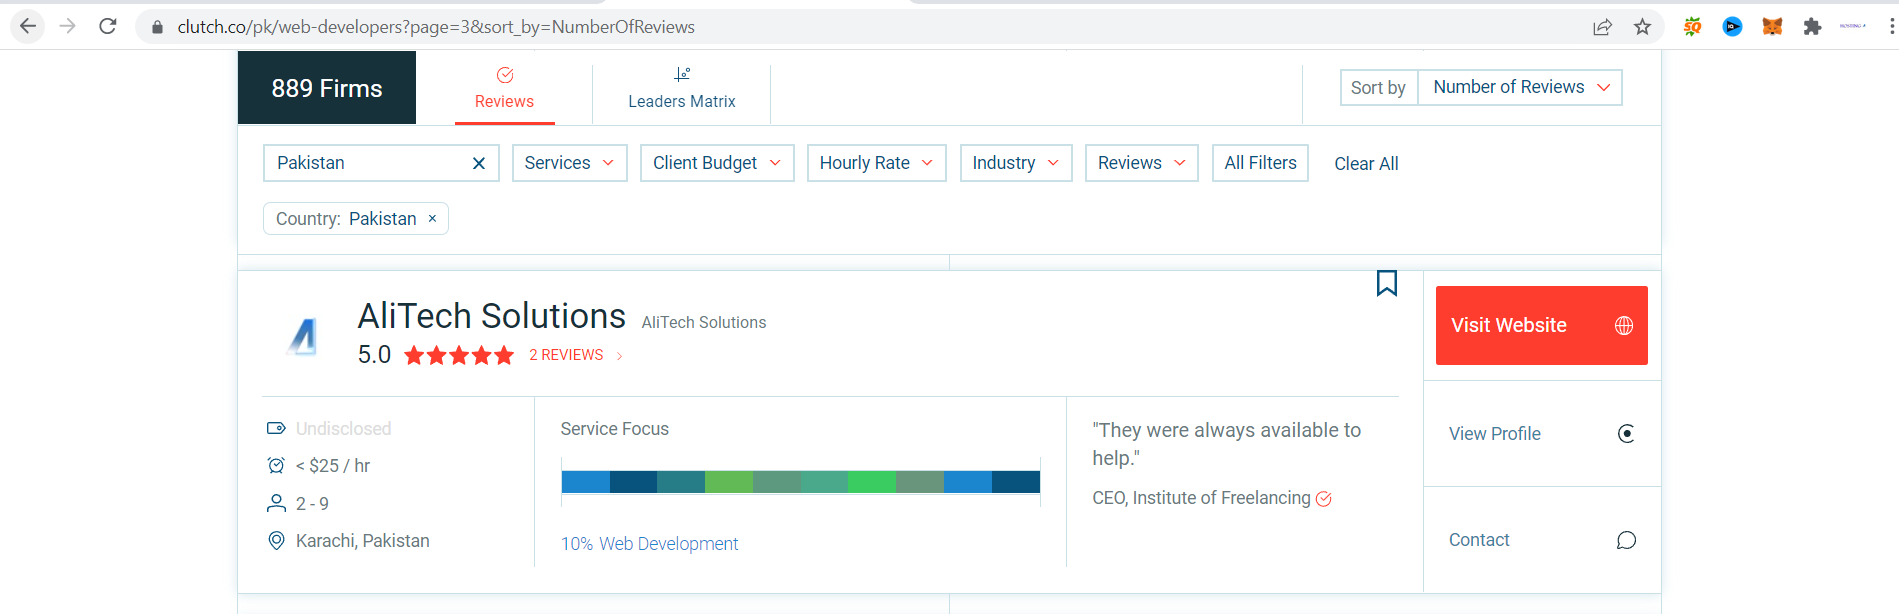Image resolution: width=1899 pixels, height=614 pixels.
Task: Click the 5.0 rating score
Action: point(374,355)
